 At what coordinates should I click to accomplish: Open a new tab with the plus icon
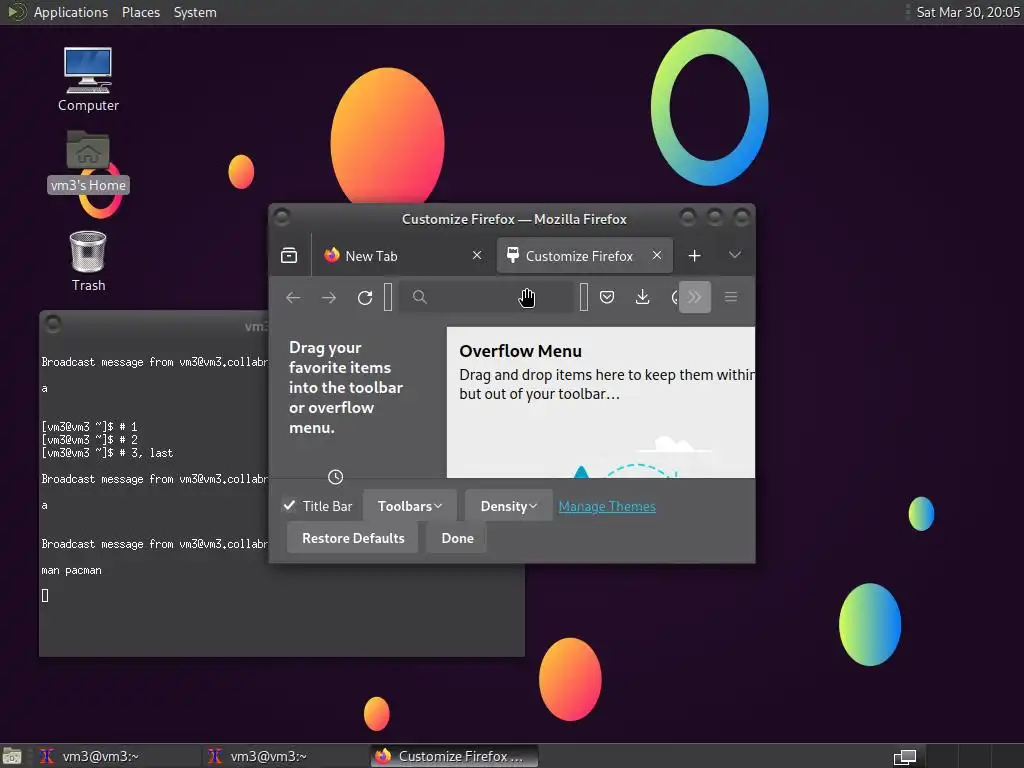coord(695,255)
